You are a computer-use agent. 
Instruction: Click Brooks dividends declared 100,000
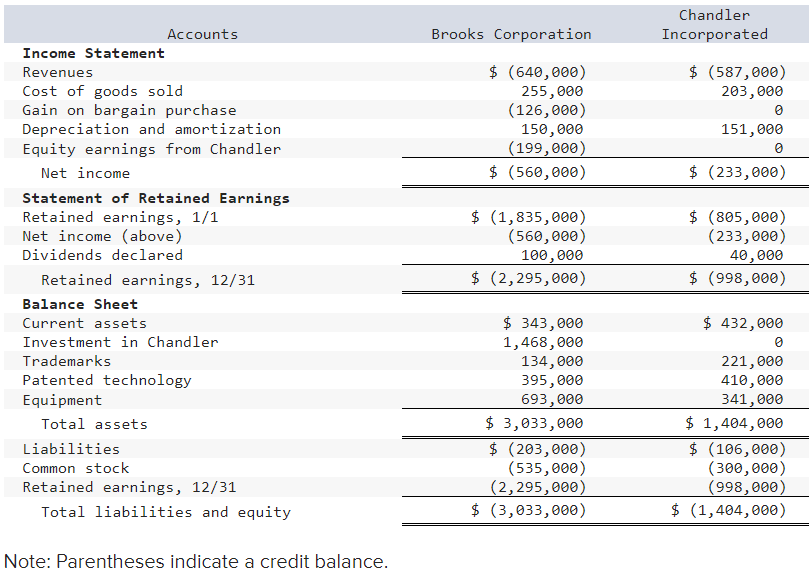[x=552, y=255]
